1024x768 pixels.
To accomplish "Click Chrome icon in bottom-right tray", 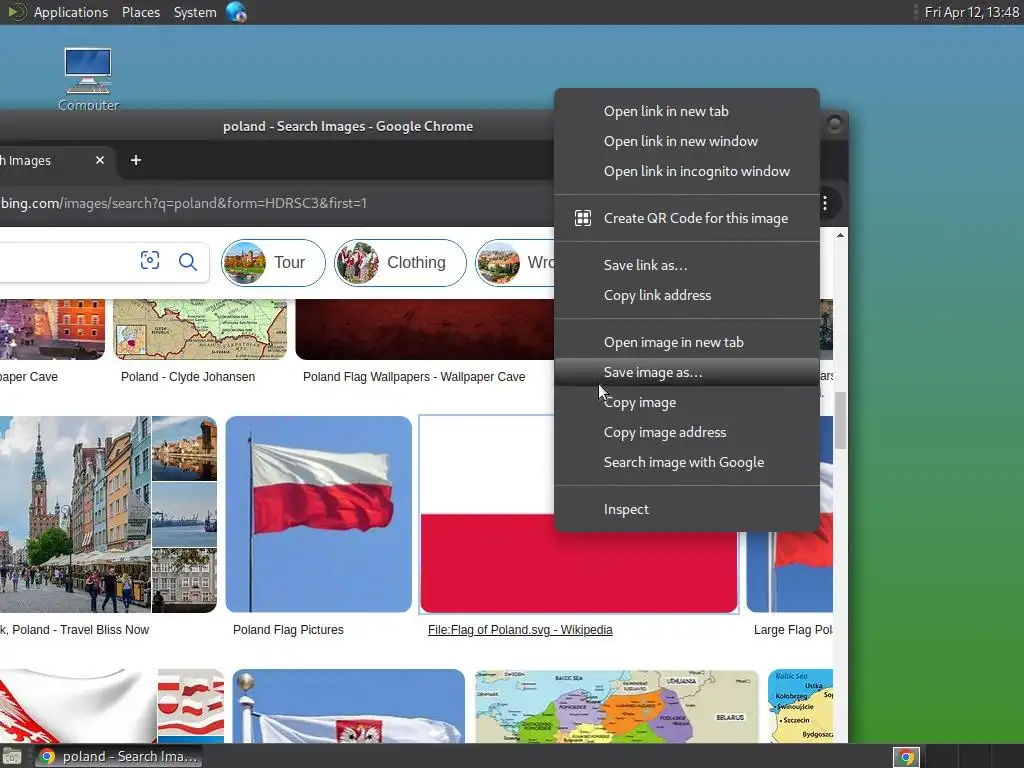I will tap(906, 758).
